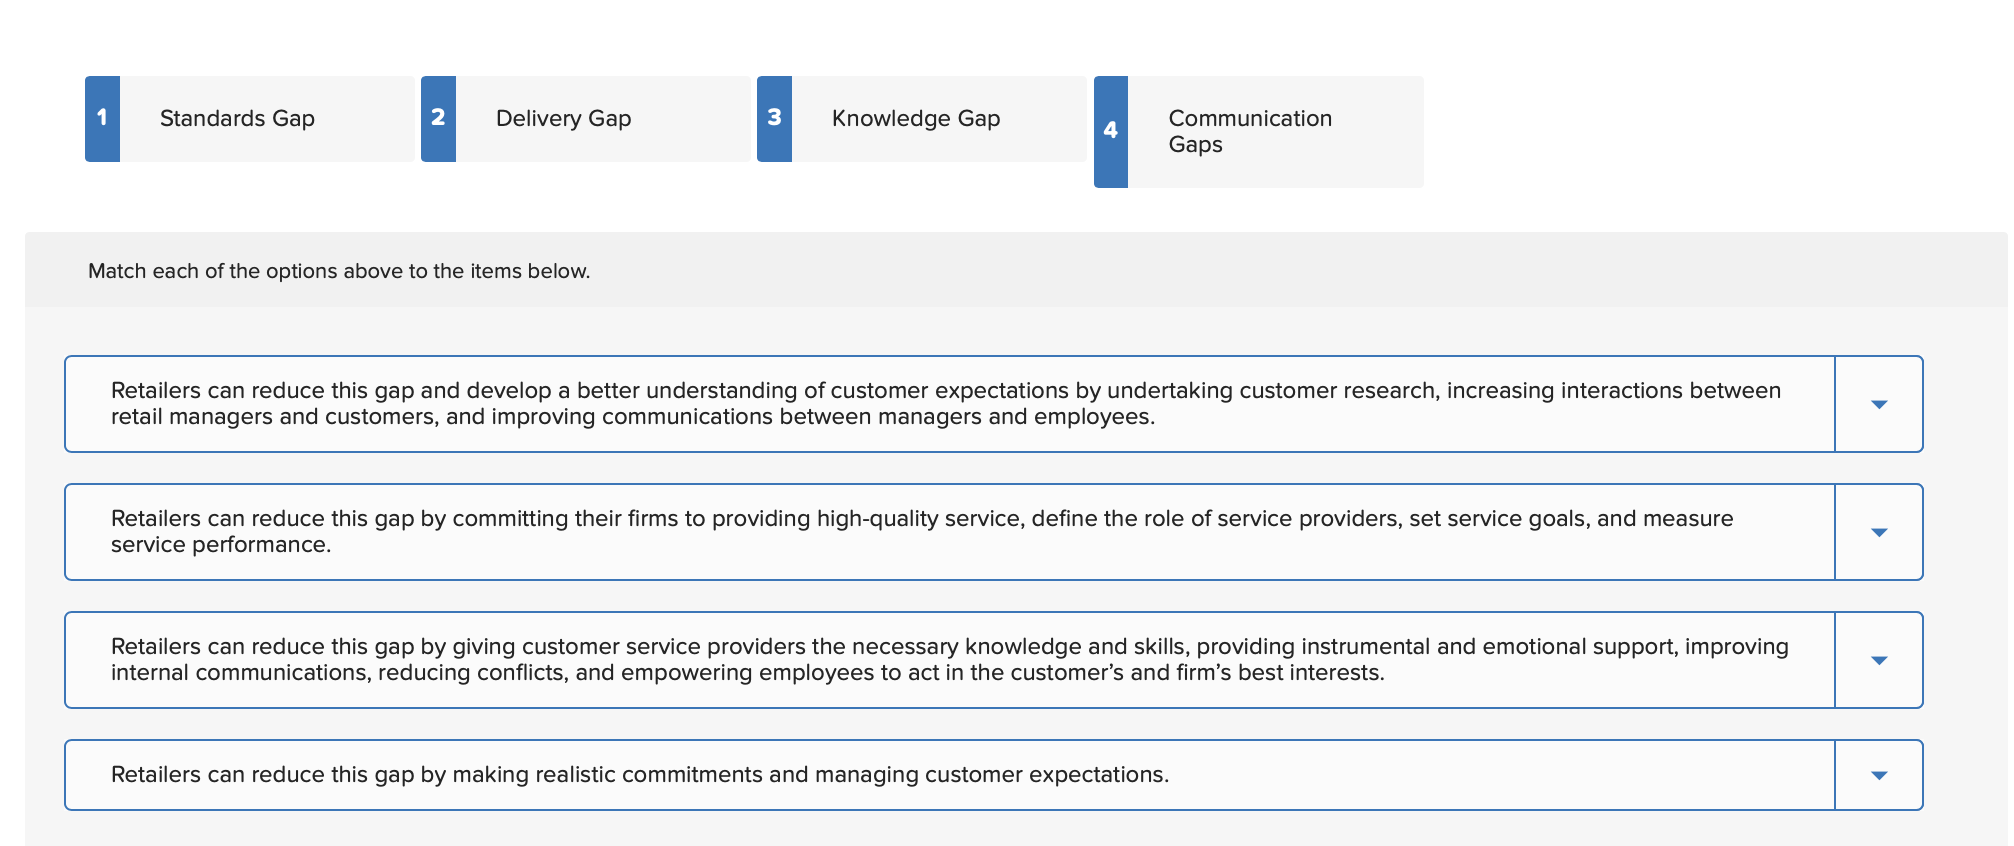Screen dimensions: 2014x846
Task: Open the dropdown for the customer research item
Action: click(x=1878, y=404)
